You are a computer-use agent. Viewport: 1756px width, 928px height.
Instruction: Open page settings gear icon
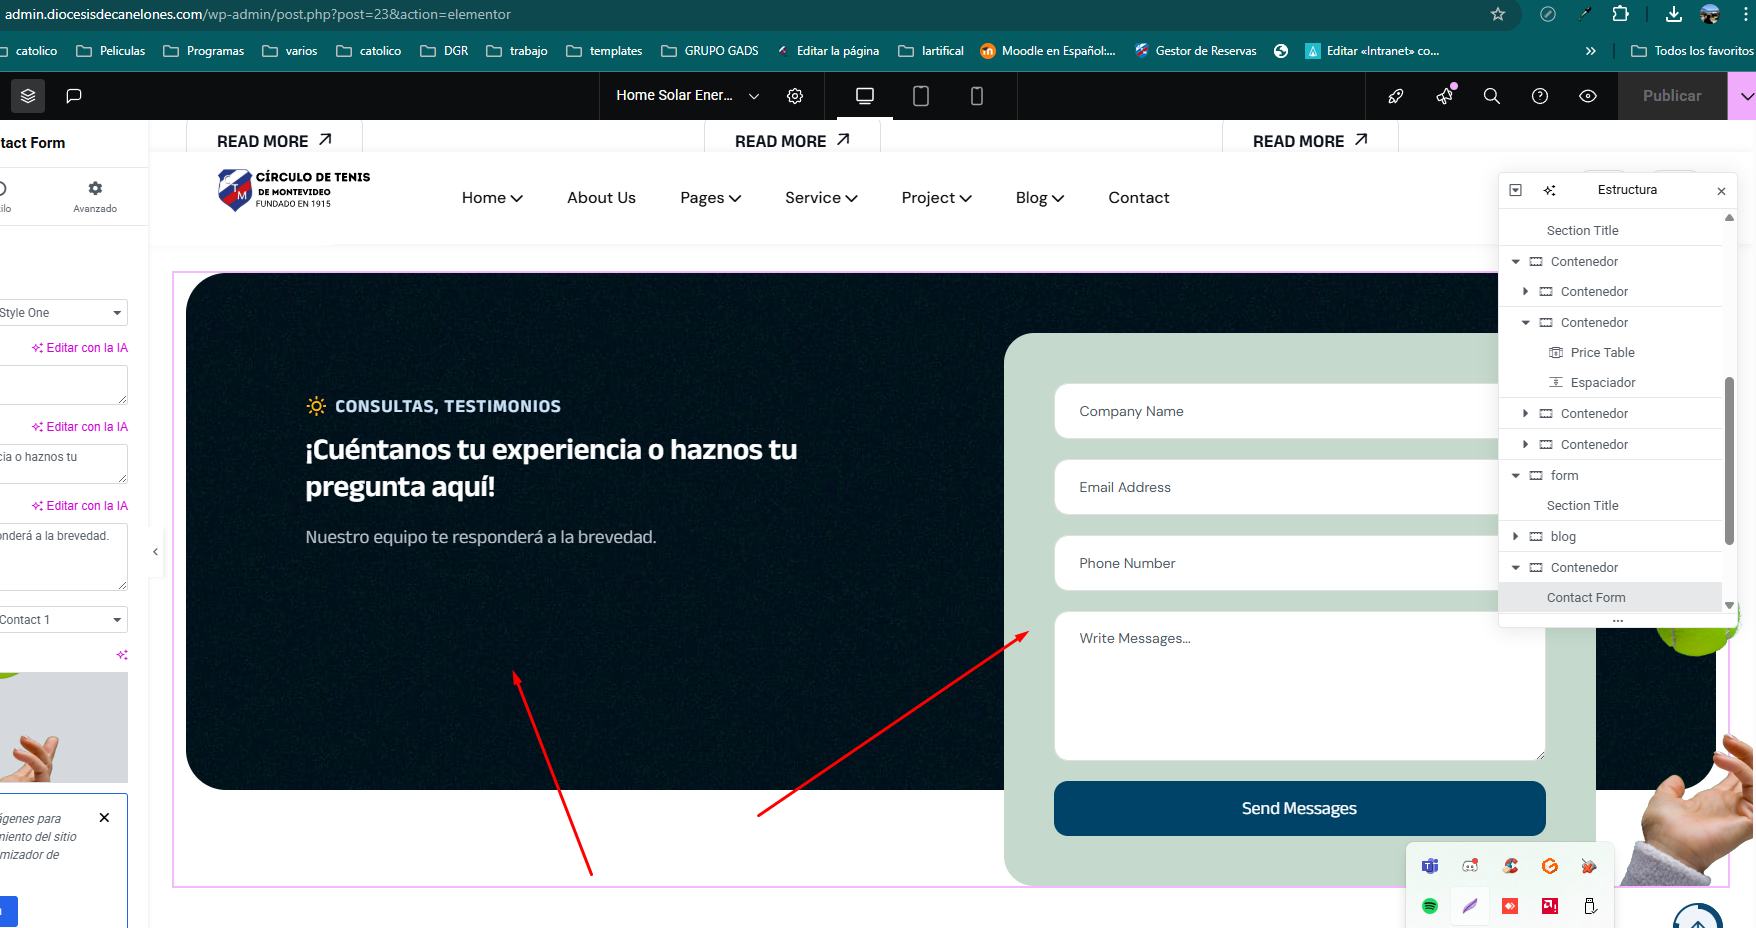[x=795, y=96]
